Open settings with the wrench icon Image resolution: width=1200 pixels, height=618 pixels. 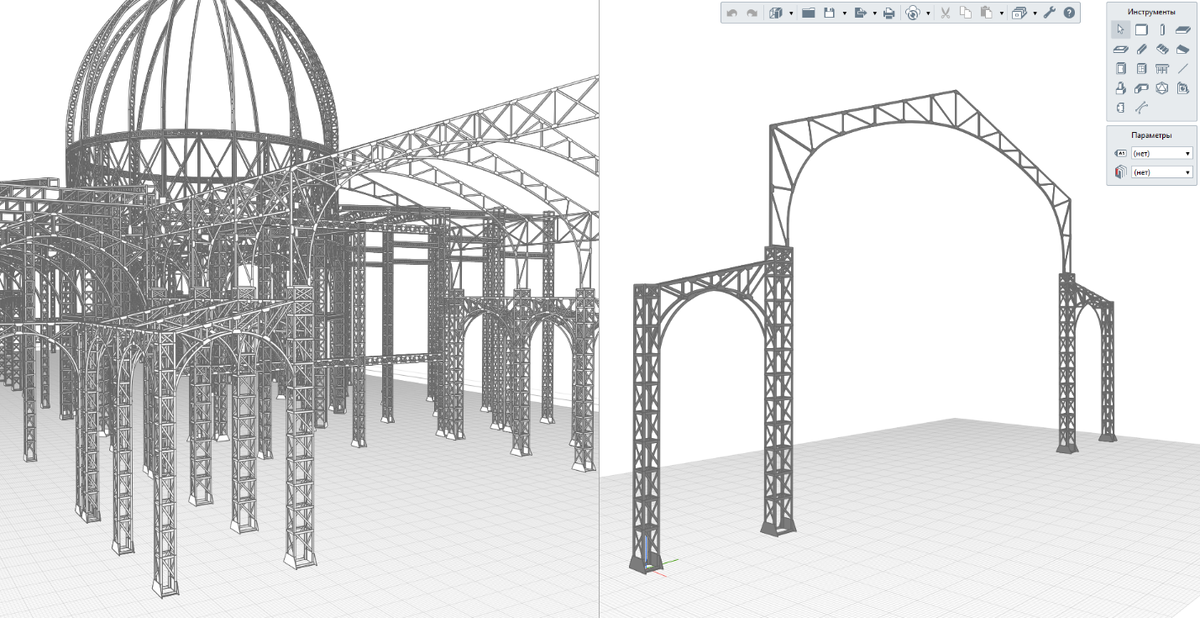[x=1049, y=13]
